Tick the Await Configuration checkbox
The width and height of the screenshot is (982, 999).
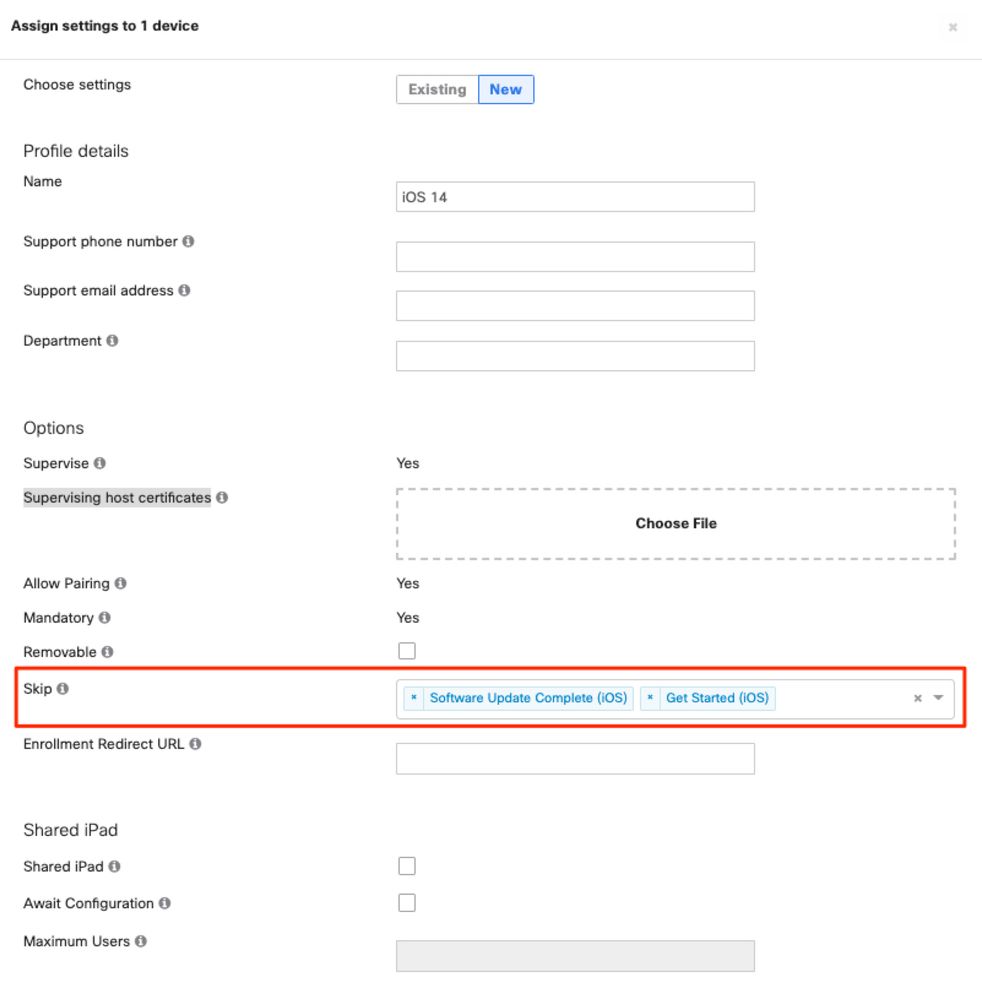point(407,903)
